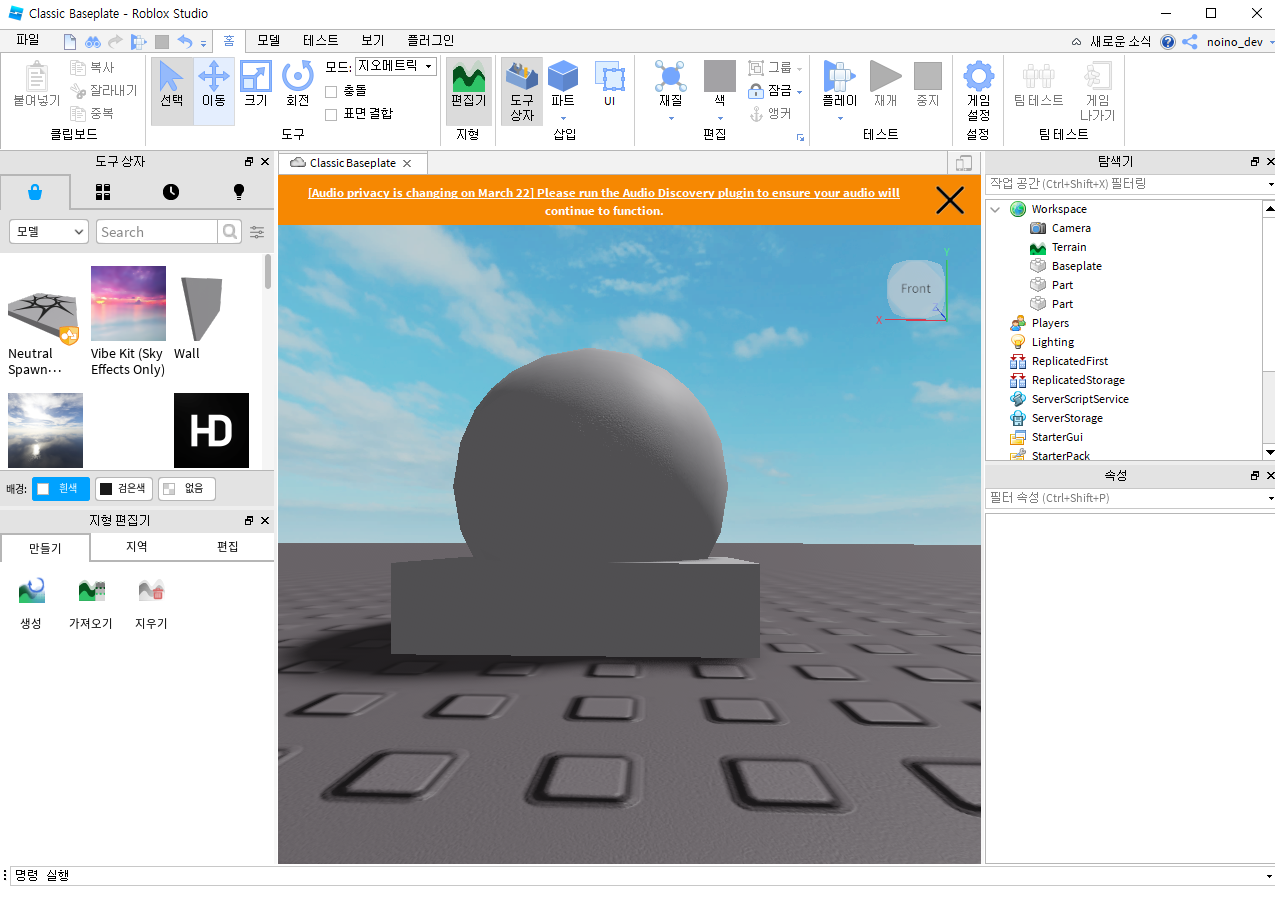
Task: Open the 모드 지오메트릭 dropdown
Action: click(x=396, y=66)
